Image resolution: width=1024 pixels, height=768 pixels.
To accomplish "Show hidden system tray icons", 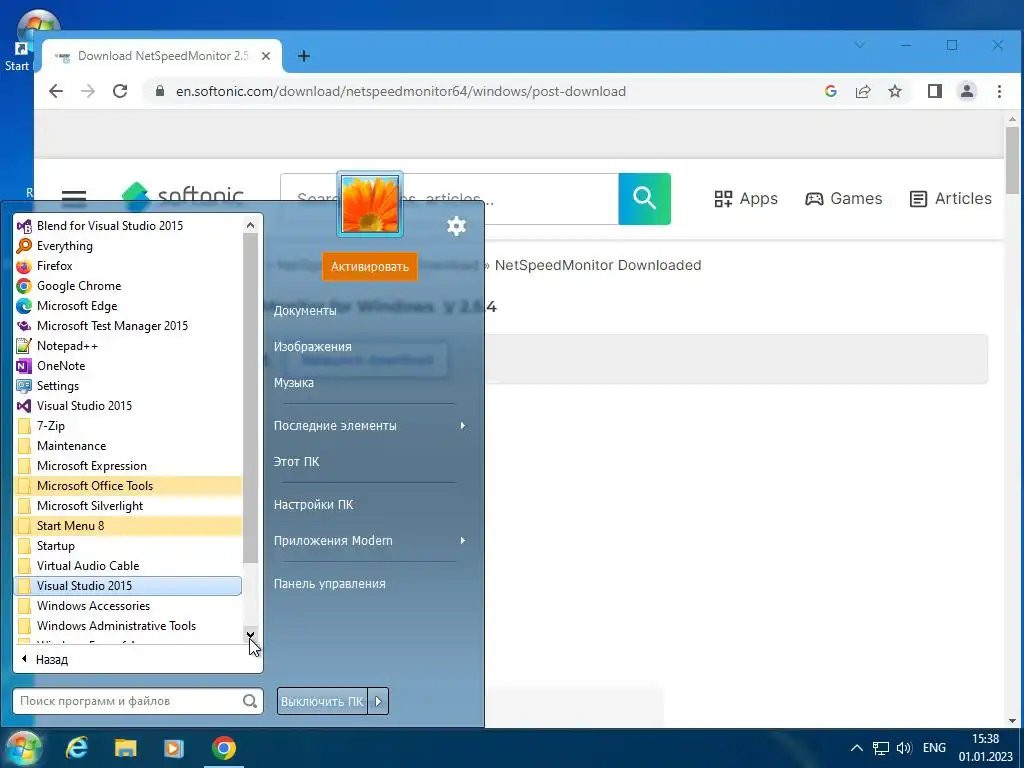I will [856, 748].
